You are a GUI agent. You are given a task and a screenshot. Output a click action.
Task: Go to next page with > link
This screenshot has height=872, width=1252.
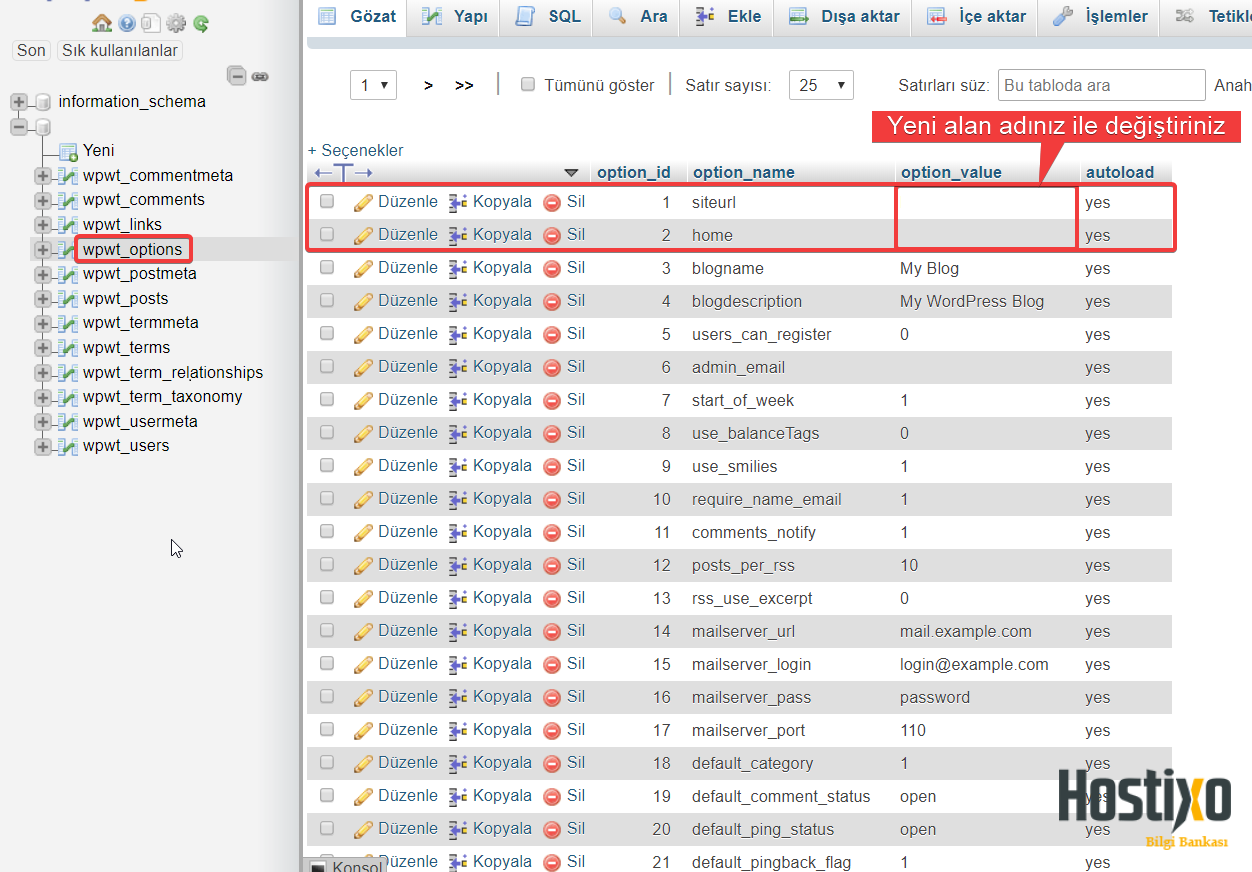coord(428,86)
